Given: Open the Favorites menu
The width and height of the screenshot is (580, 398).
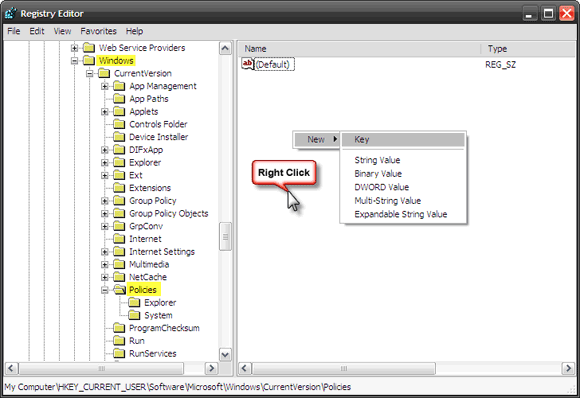Looking at the screenshot, I should pos(98,31).
